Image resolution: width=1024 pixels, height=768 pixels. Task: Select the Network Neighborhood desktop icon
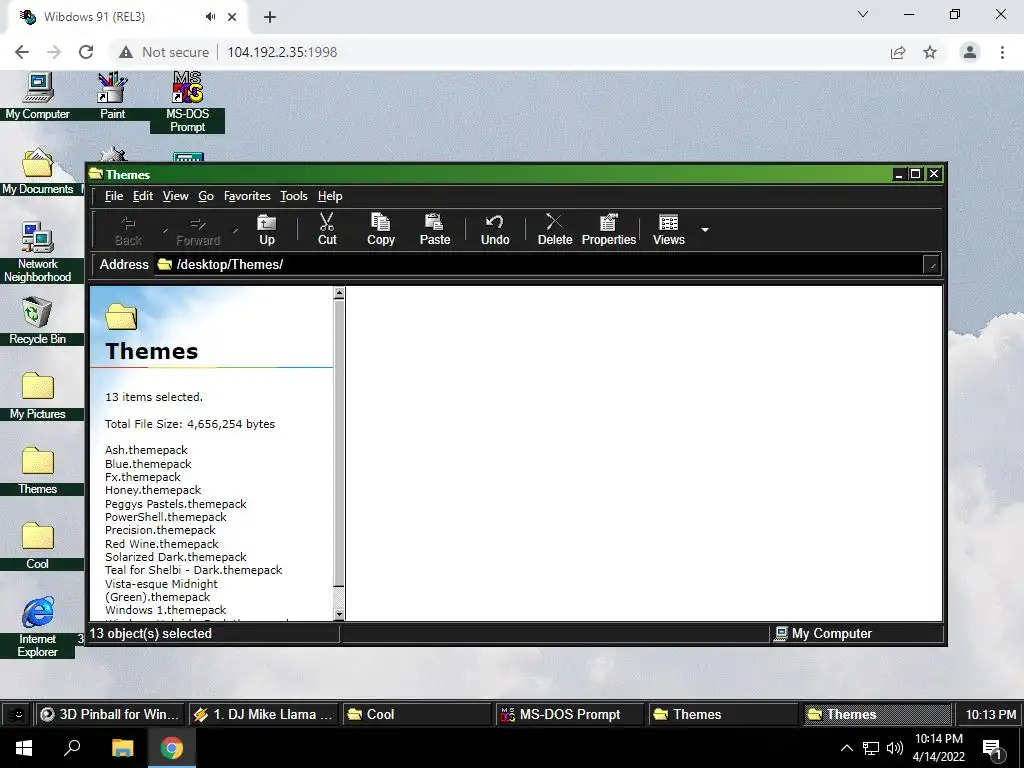pyautogui.click(x=37, y=252)
